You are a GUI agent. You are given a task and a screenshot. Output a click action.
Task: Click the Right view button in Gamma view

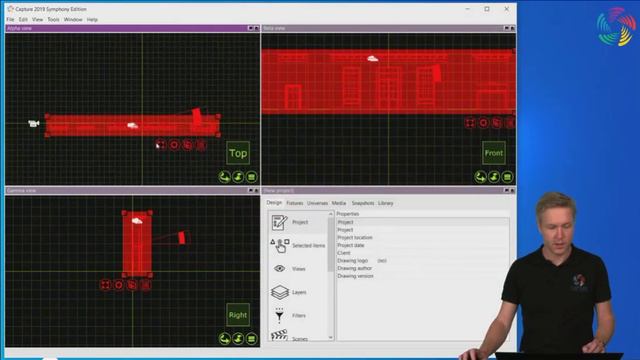coord(238,315)
